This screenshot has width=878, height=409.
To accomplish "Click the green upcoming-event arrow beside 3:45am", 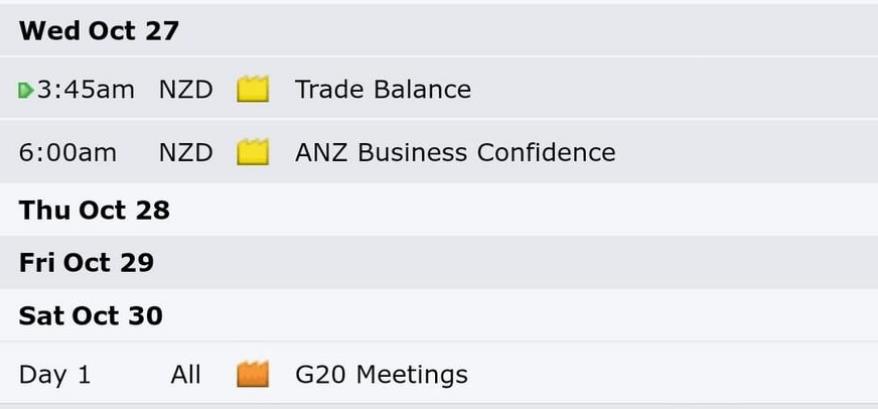I will (26, 90).
